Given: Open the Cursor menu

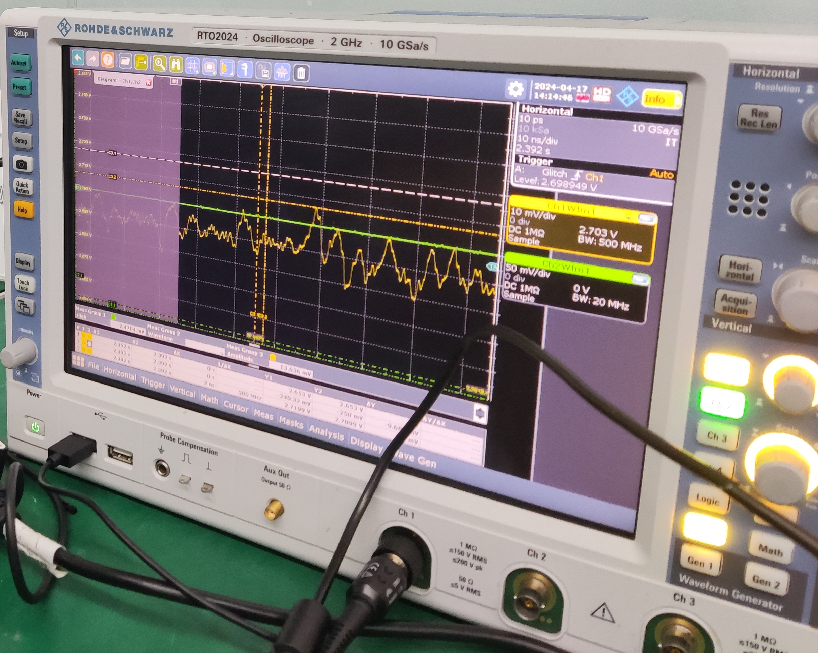Looking at the screenshot, I should tap(236, 407).
